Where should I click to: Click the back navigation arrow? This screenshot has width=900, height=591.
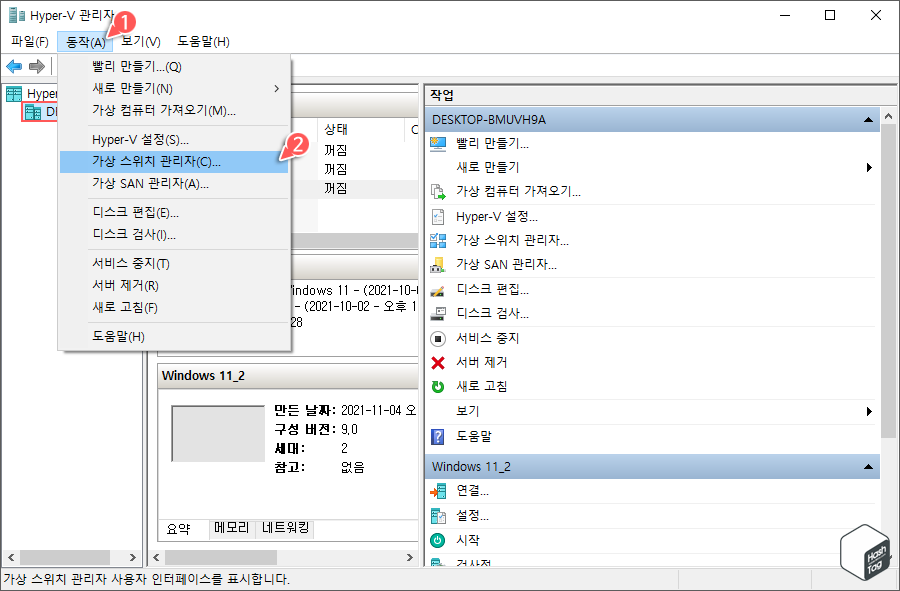click(13, 67)
